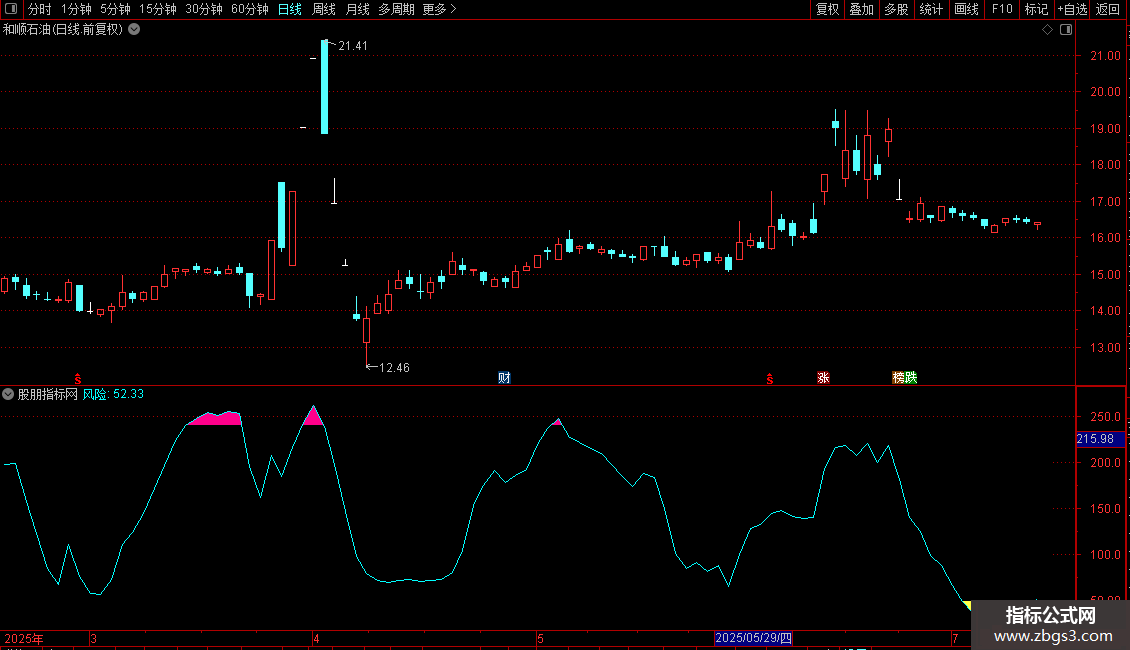This screenshot has width=1130, height=650.
Task: Open 统计 statistics tool
Action: coord(931,9)
